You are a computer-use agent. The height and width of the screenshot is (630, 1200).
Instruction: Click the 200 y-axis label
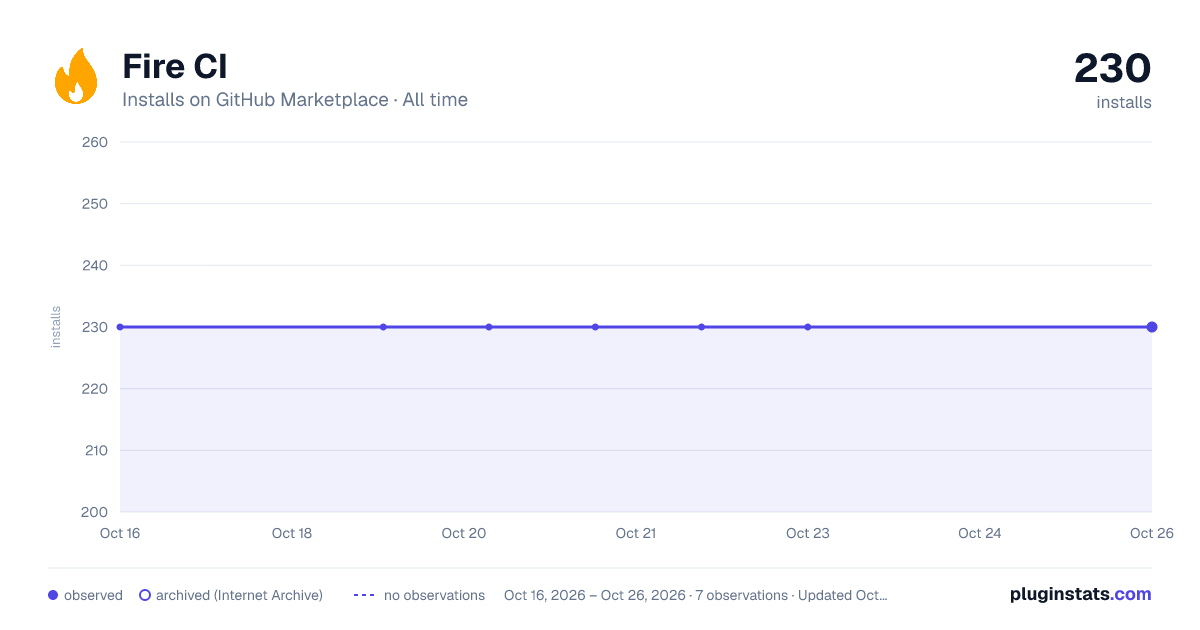pos(95,512)
